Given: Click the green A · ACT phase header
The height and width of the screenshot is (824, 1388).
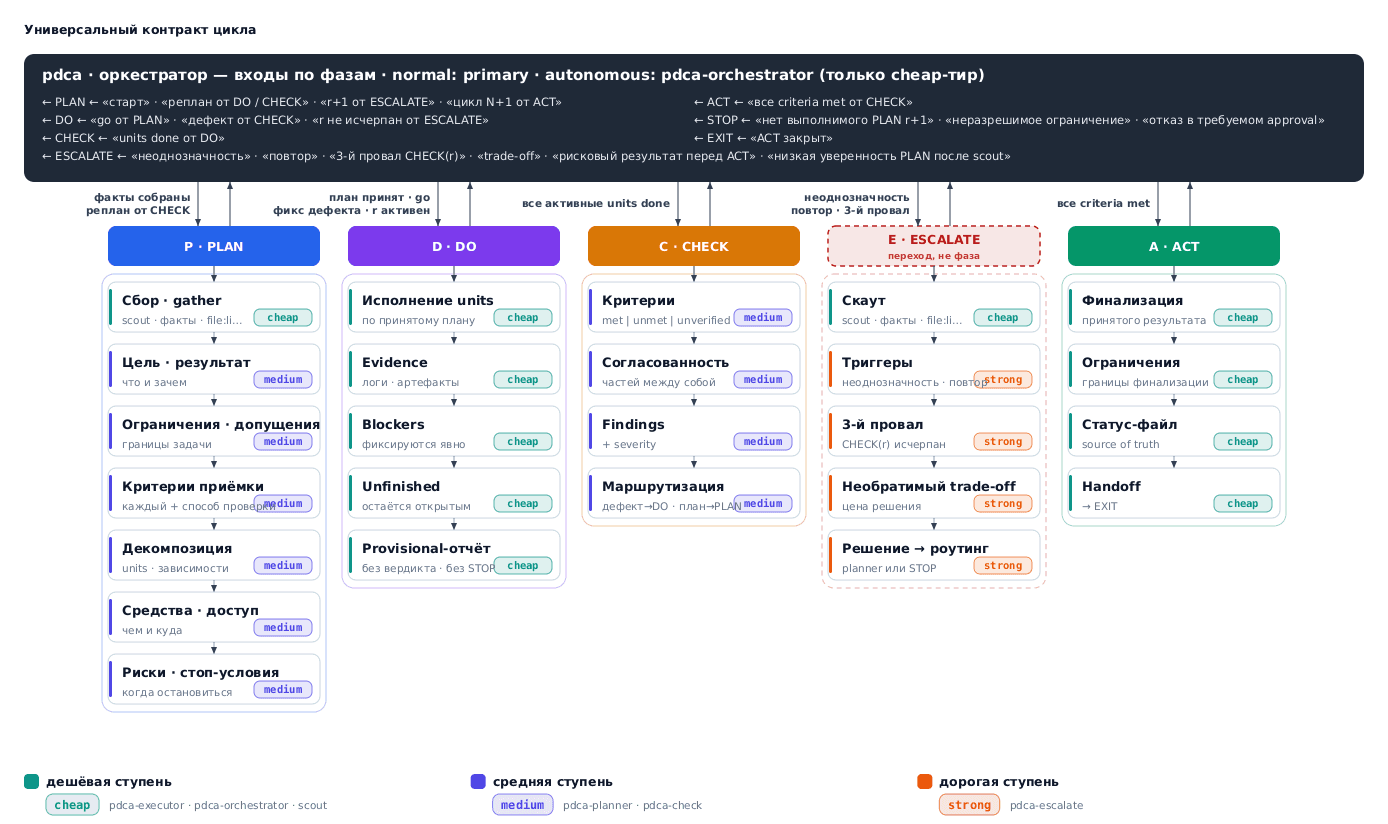Looking at the screenshot, I should (1174, 246).
